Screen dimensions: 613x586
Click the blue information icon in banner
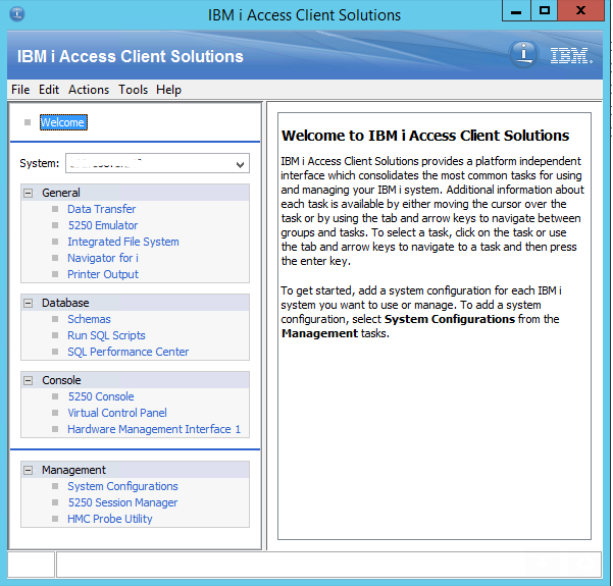[x=523, y=54]
